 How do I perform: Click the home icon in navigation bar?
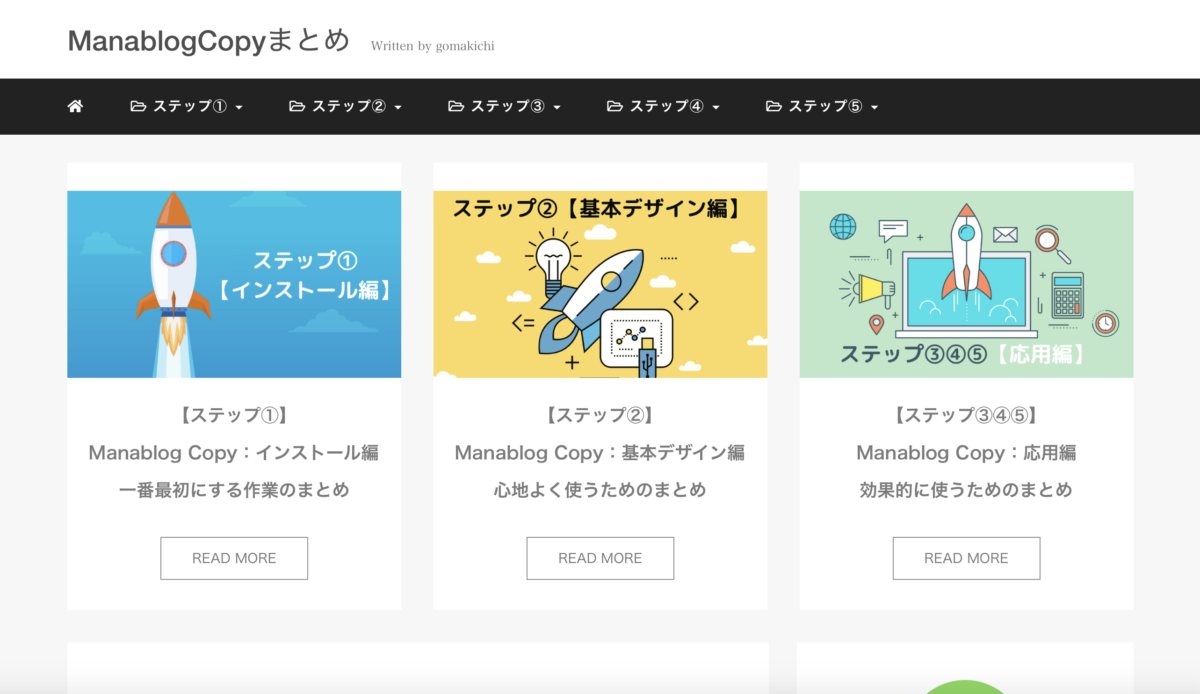(x=75, y=106)
